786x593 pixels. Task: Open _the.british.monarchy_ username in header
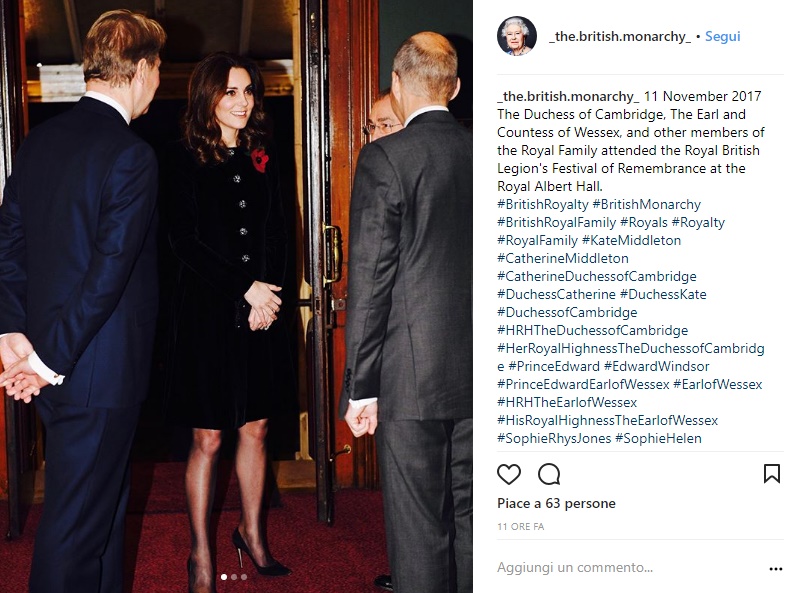point(620,37)
